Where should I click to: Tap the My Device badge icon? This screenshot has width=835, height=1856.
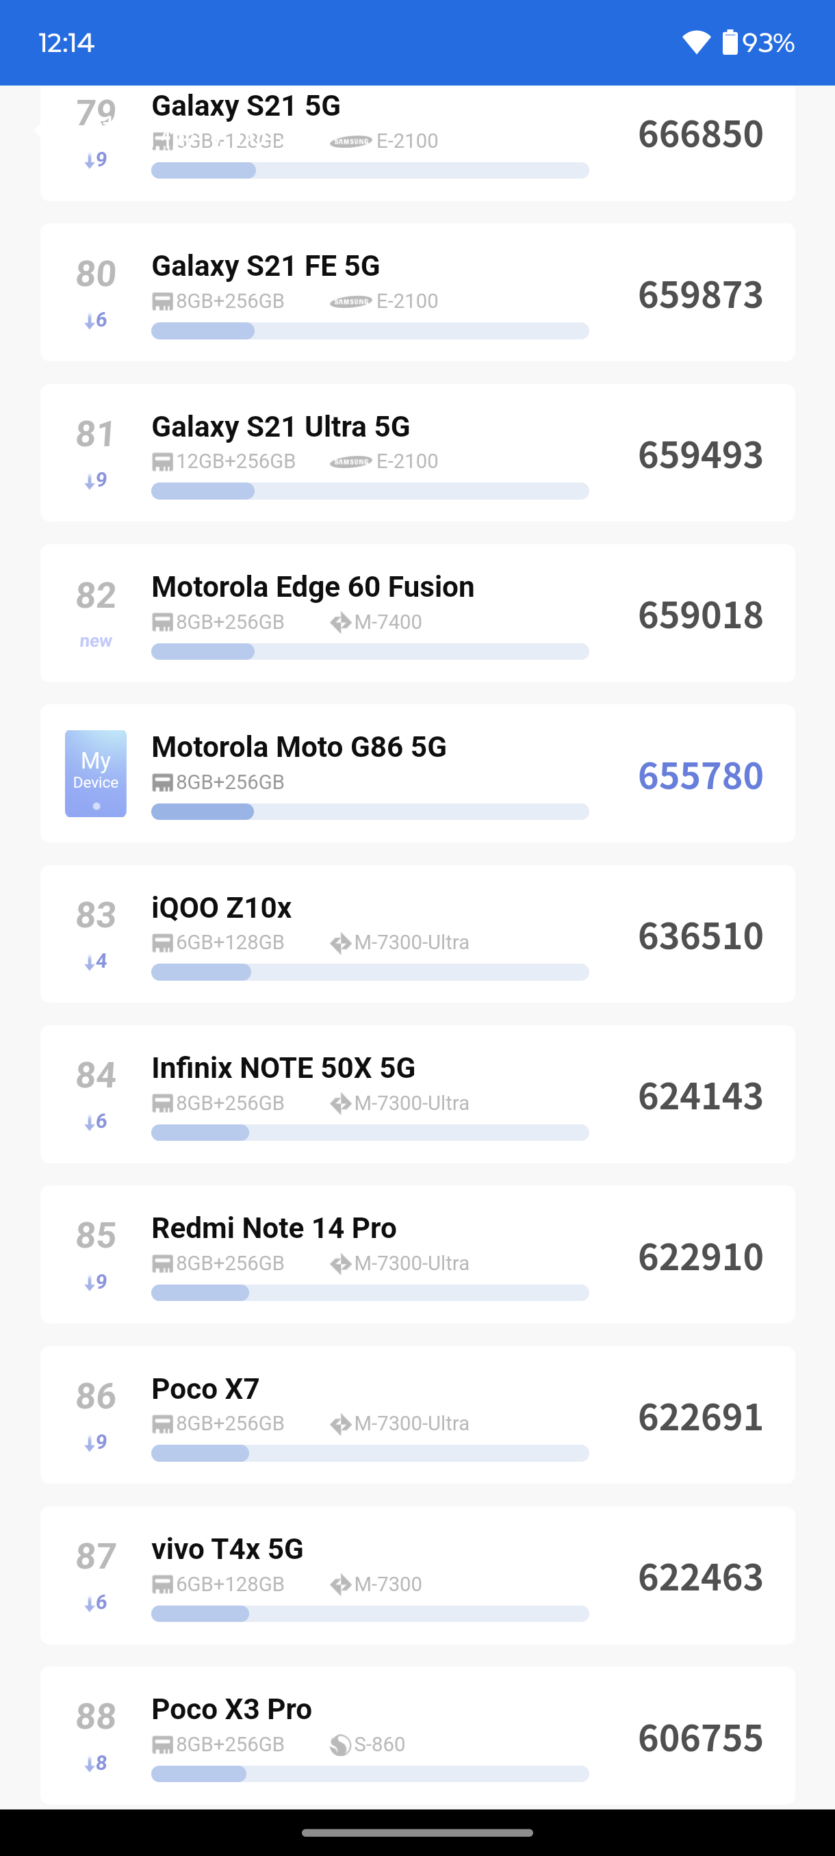(95, 773)
